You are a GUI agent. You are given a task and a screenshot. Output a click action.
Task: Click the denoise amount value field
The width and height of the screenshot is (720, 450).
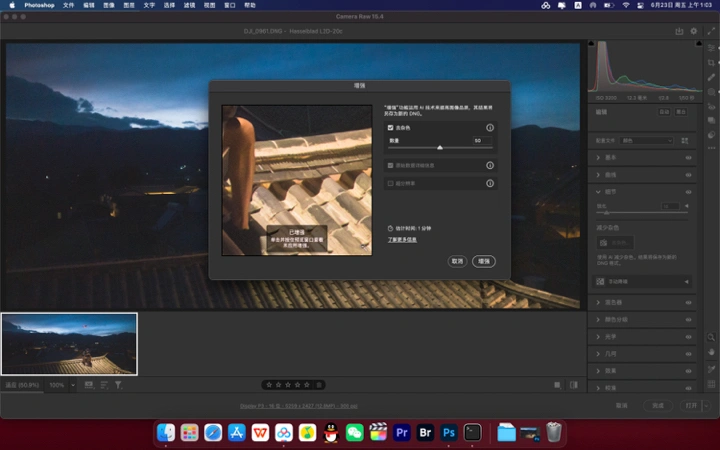[x=480, y=140]
